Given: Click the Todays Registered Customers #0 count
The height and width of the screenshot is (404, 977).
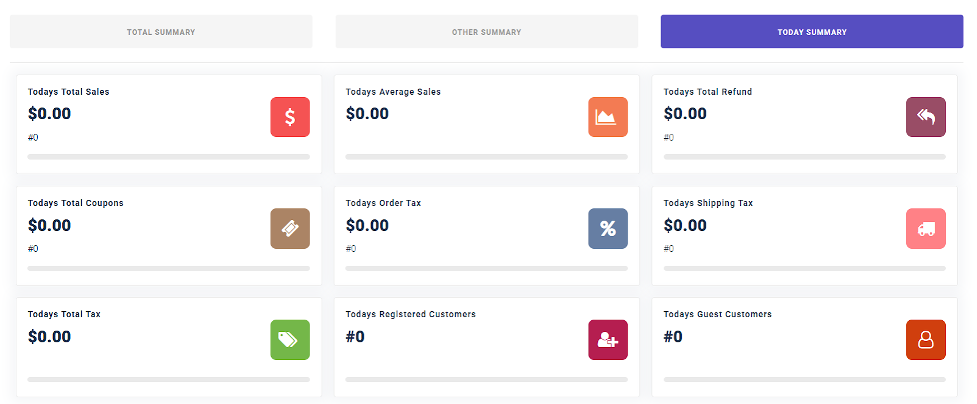Looking at the screenshot, I should 355,337.
